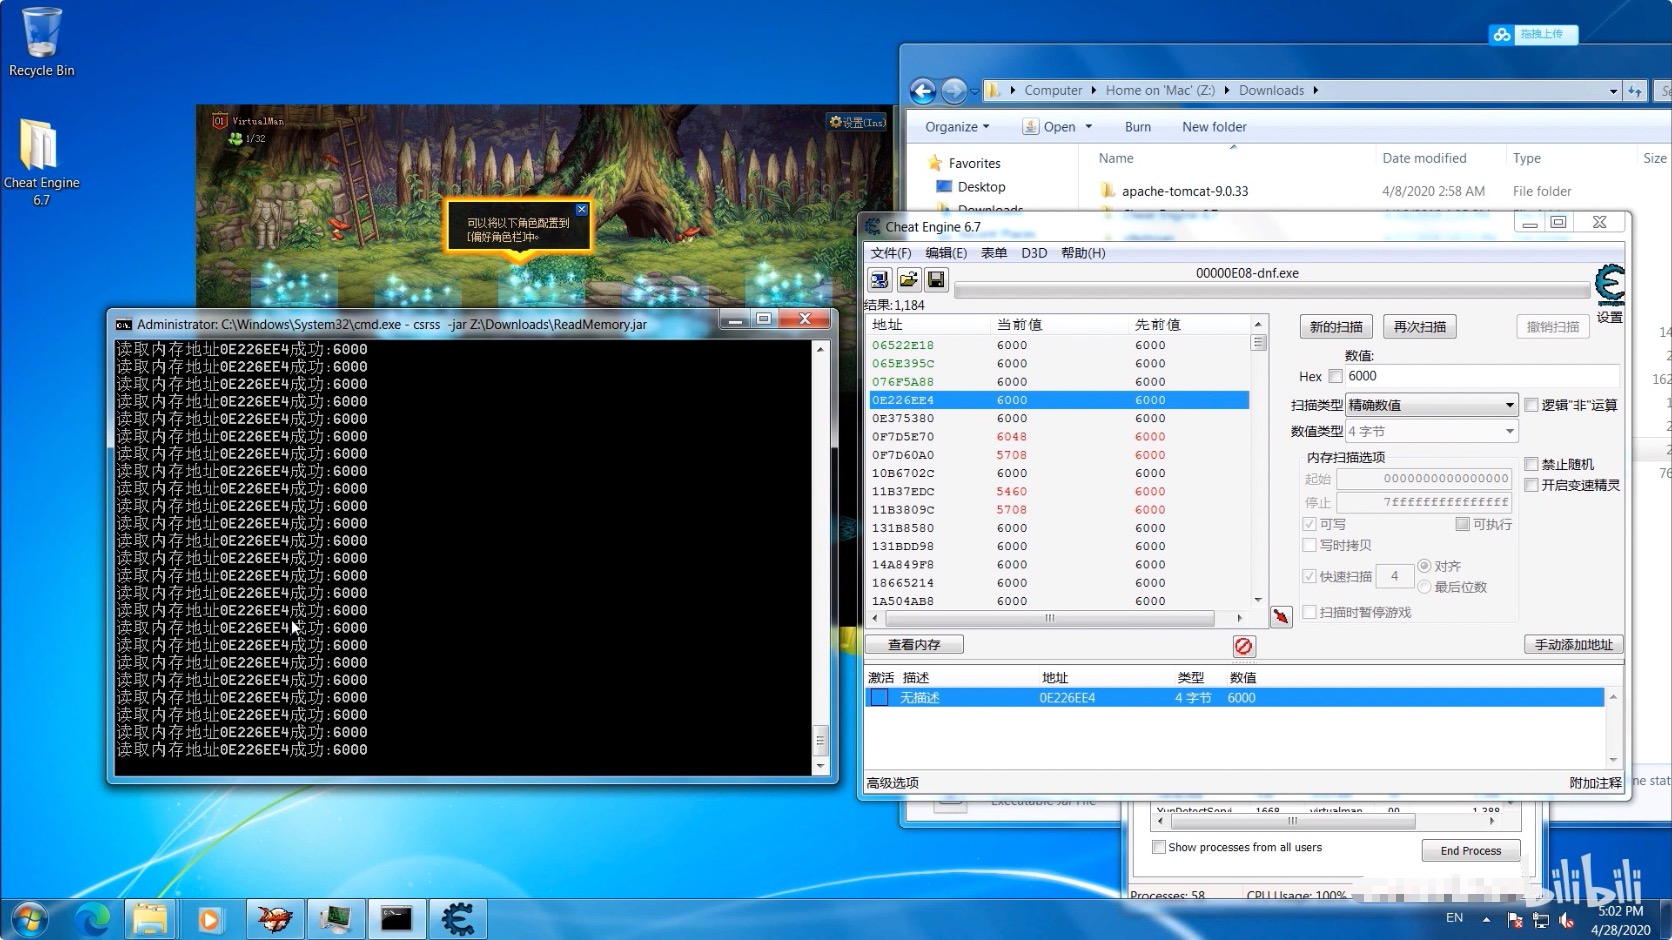
Task: Switch to the cmd window on the taskbar
Action: tap(396, 919)
